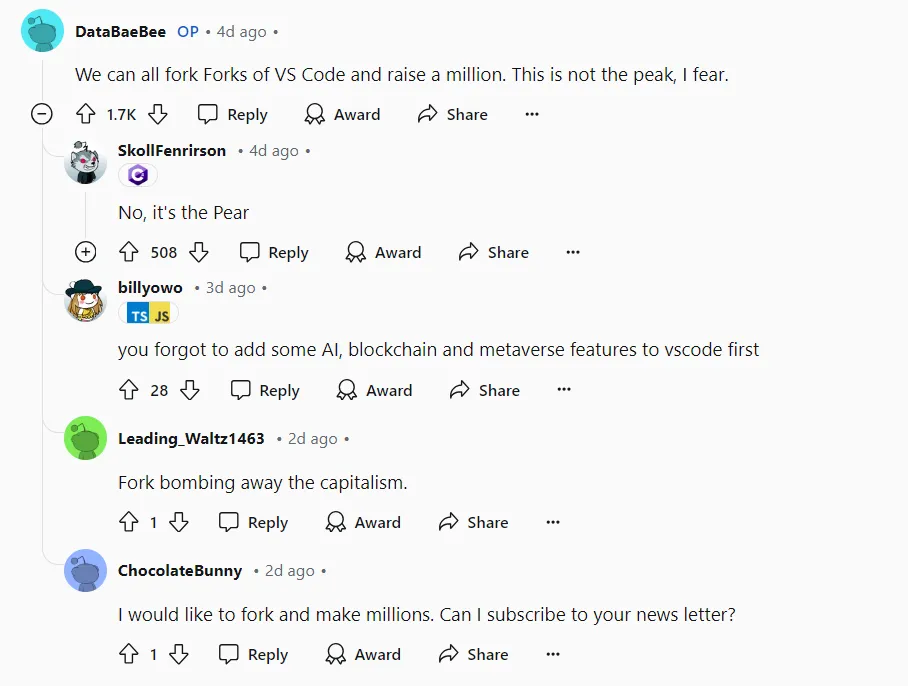Expand SkollFenrirson's collapsed replies

[86, 252]
